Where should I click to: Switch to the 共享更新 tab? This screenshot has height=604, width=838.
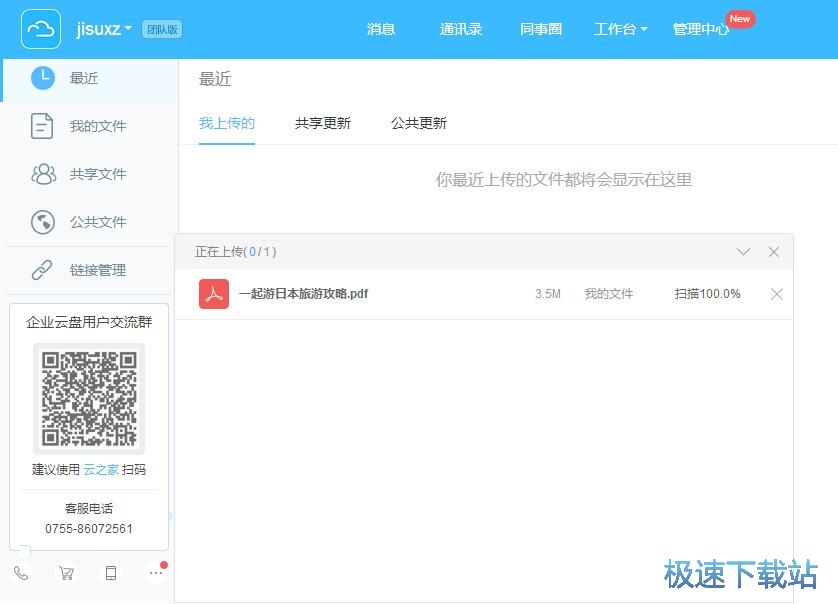tap(323, 123)
